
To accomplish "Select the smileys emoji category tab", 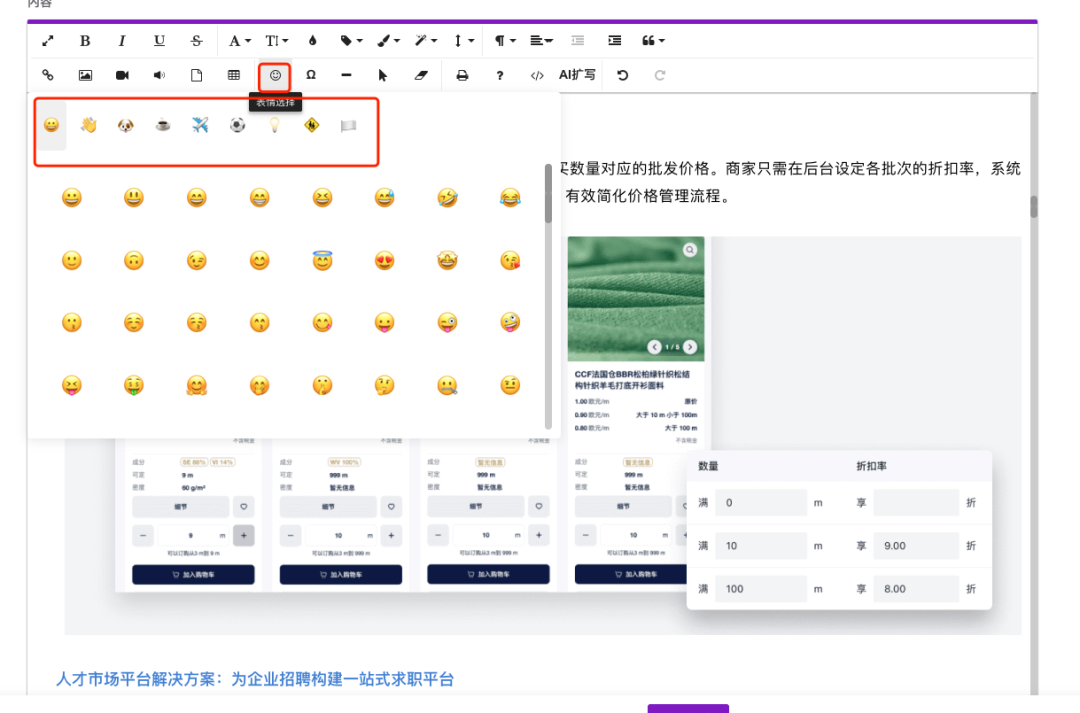I will click(52, 125).
